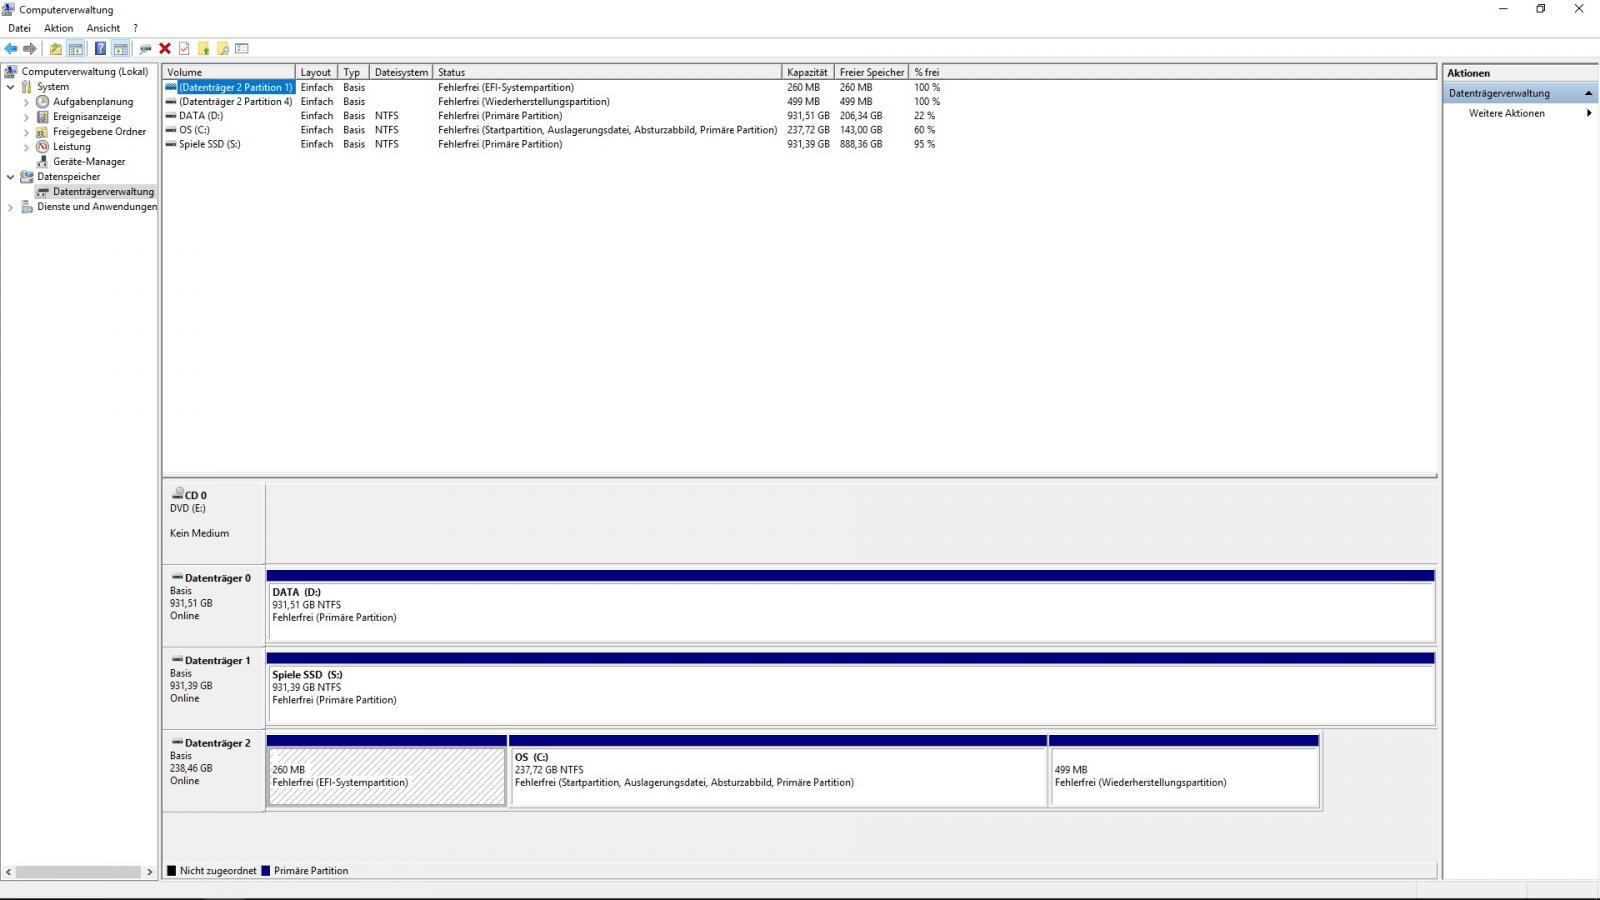1600x900 pixels.
Task: Select the OS (C:) 237,72 GB partition block
Action: [x=778, y=771]
